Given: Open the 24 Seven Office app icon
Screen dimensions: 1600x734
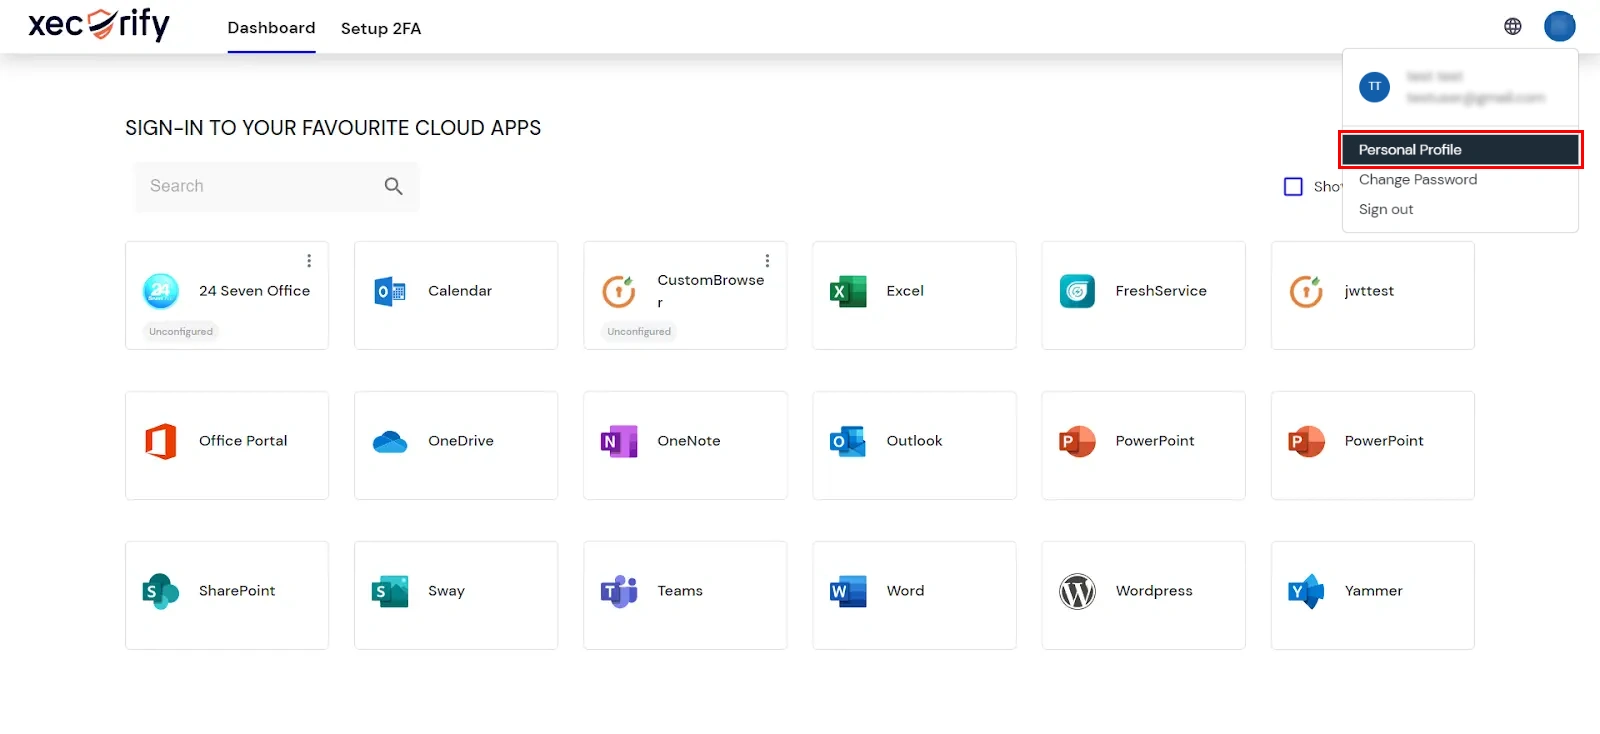Looking at the screenshot, I should tap(161, 291).
